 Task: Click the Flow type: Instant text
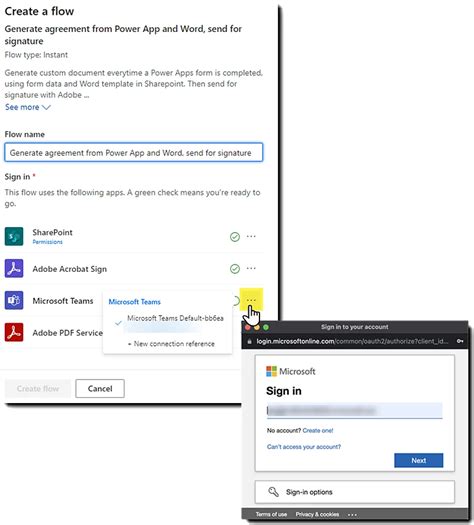(36, 55)
